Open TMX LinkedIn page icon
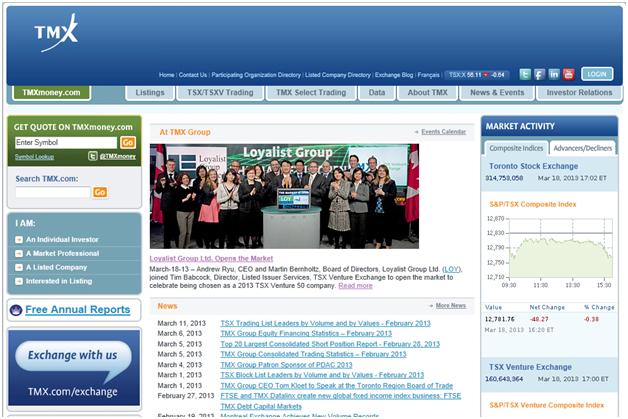628x419 pixels. pyautogui.click(x=554, y=74)
